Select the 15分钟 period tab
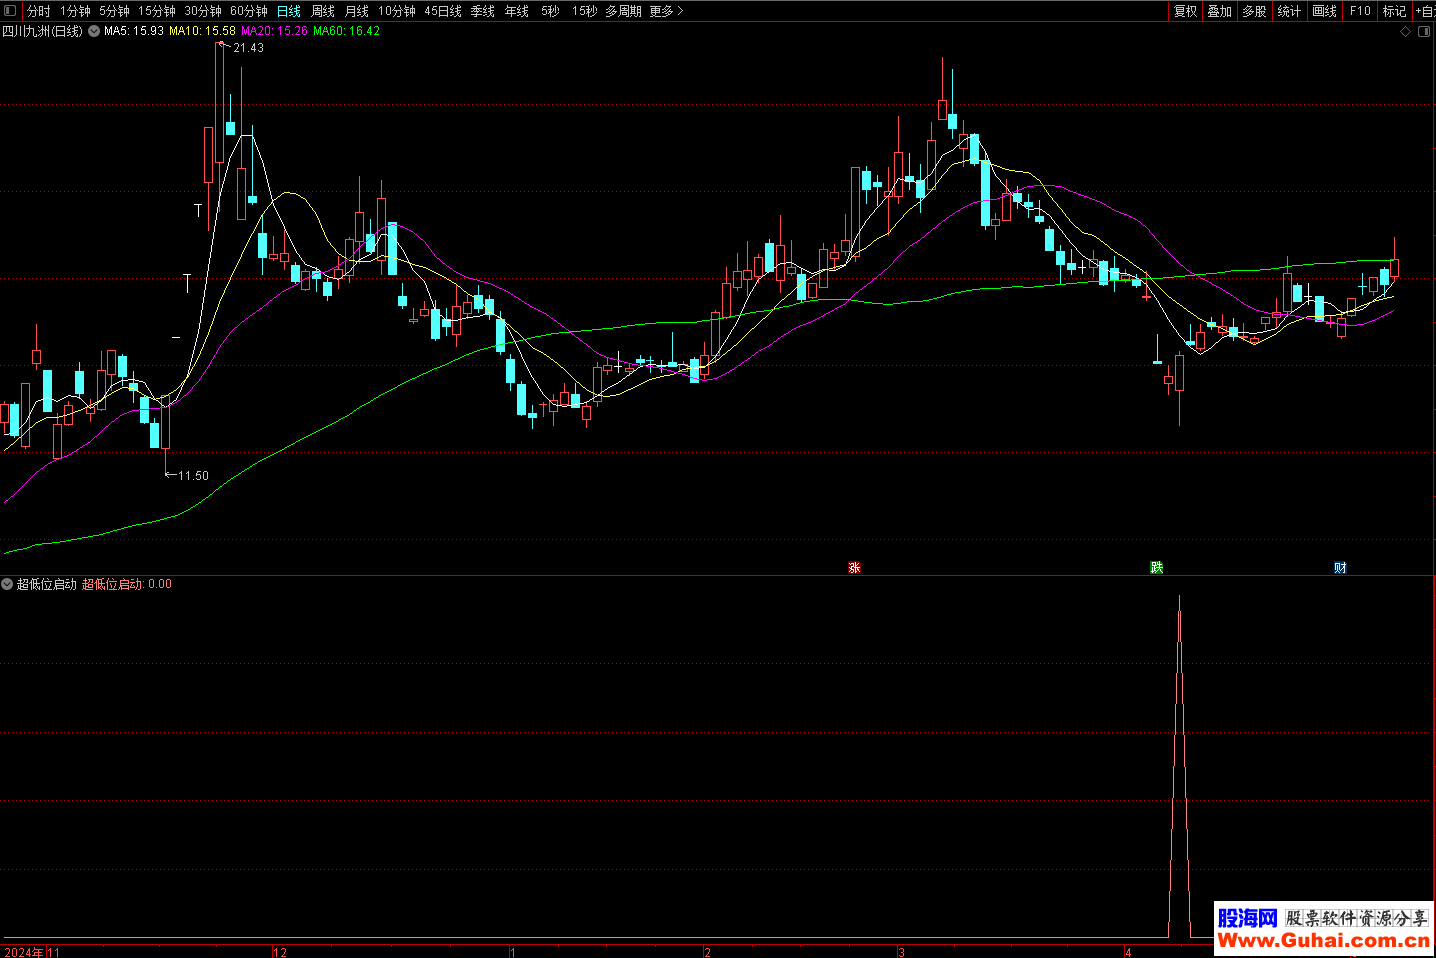The height and width of the screenshot is (958, 1436). [157, 11]
